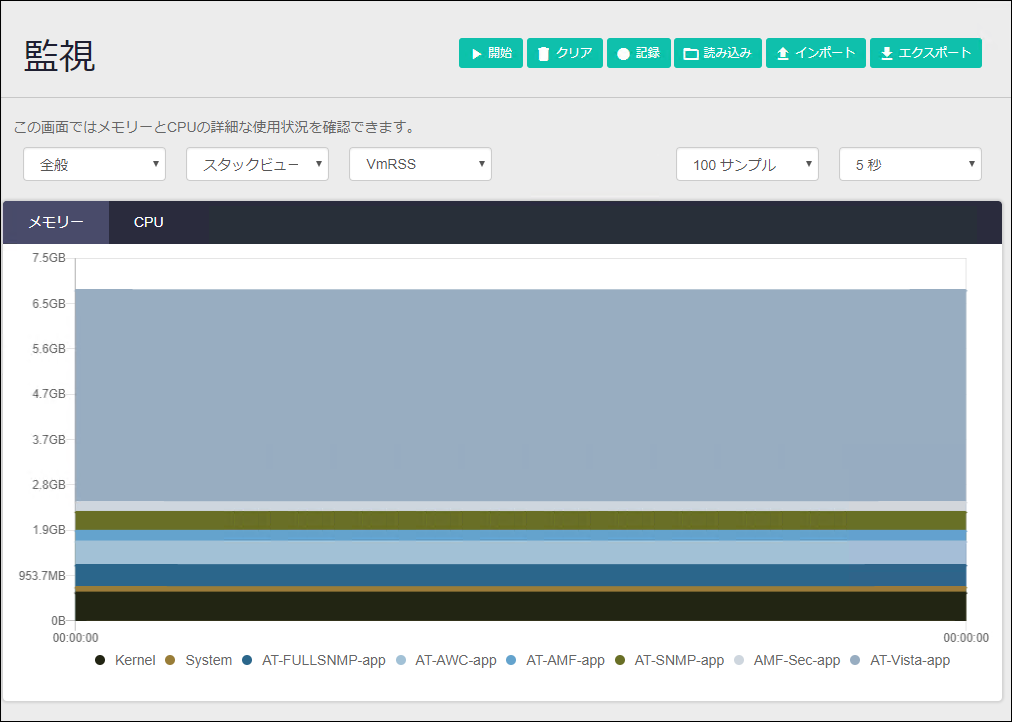Viewport: 1012px width, 722px height.
Task: Click the エクスポート text label
Action: (x=935, y=53)
